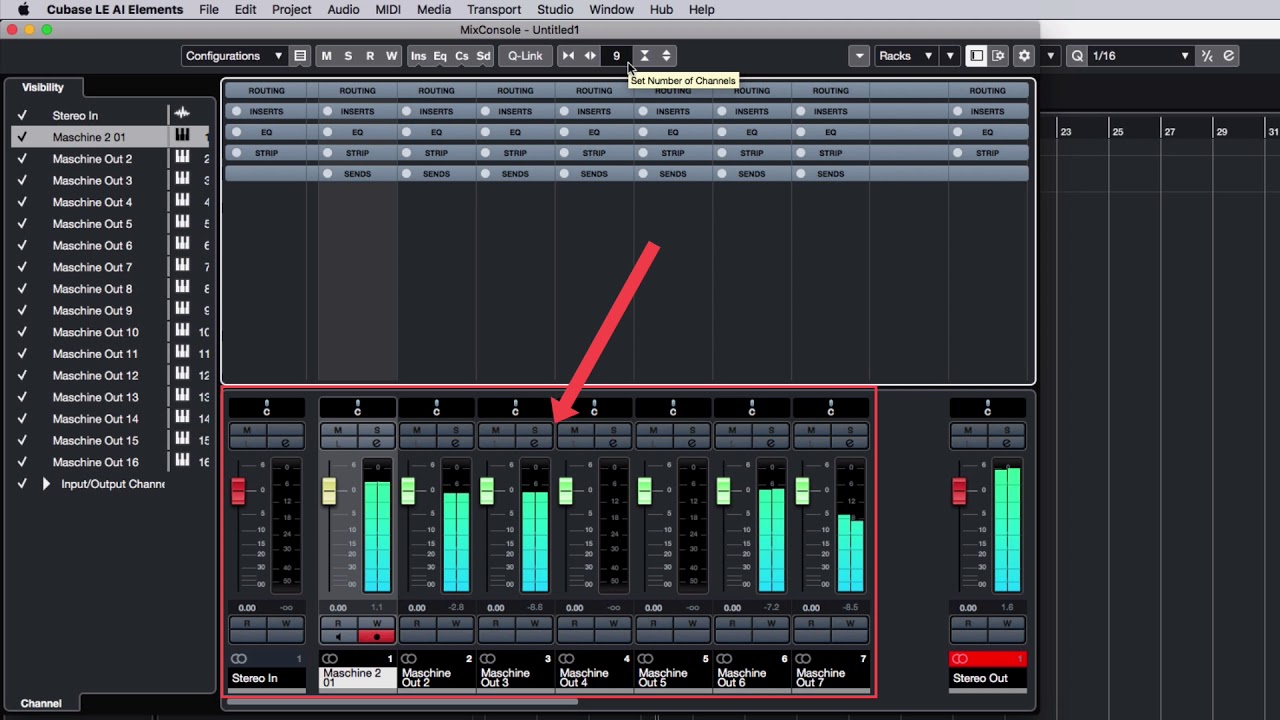Enable read automation on Maschine Out 5

point(654,623)
